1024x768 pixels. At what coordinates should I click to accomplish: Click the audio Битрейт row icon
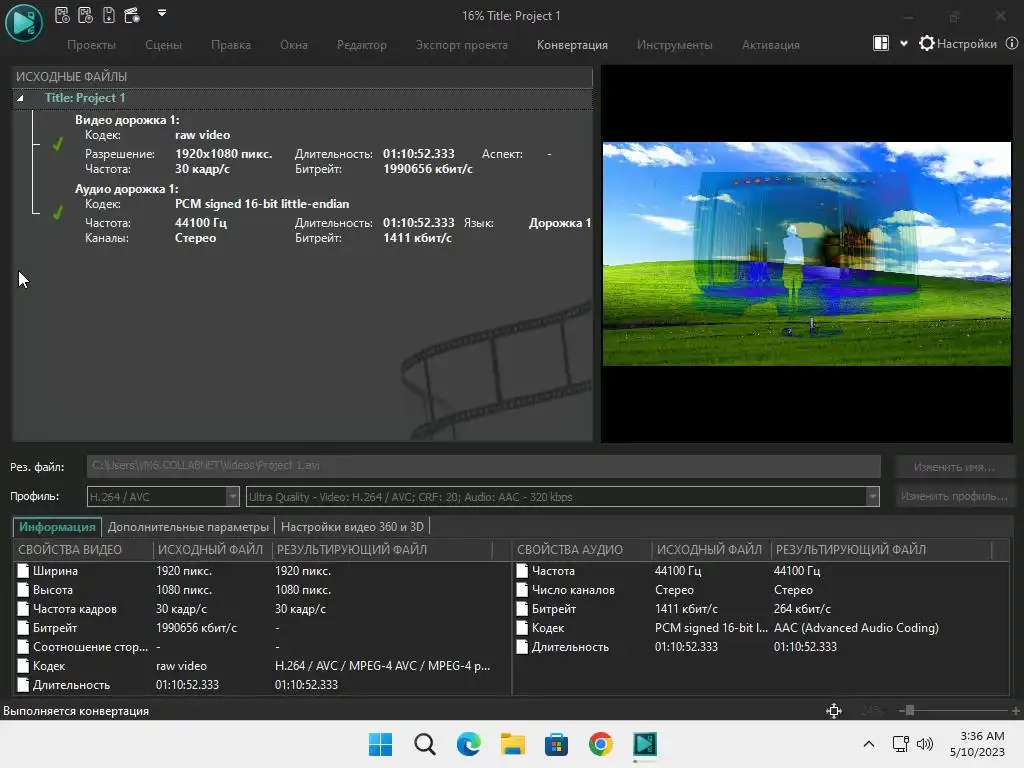[x=522, y=609]
